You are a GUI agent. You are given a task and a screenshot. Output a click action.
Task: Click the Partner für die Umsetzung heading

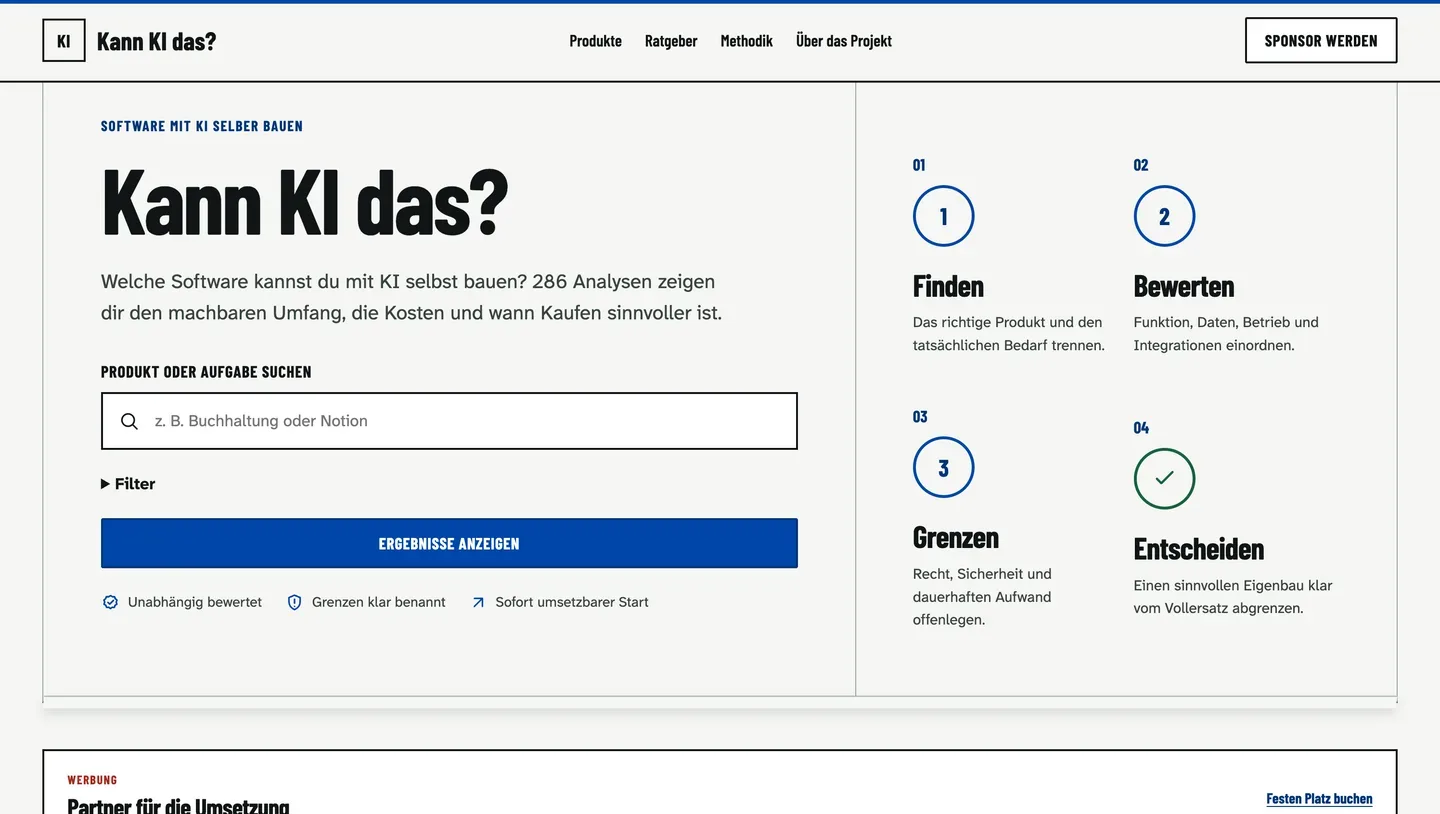(x=178, y=805)
